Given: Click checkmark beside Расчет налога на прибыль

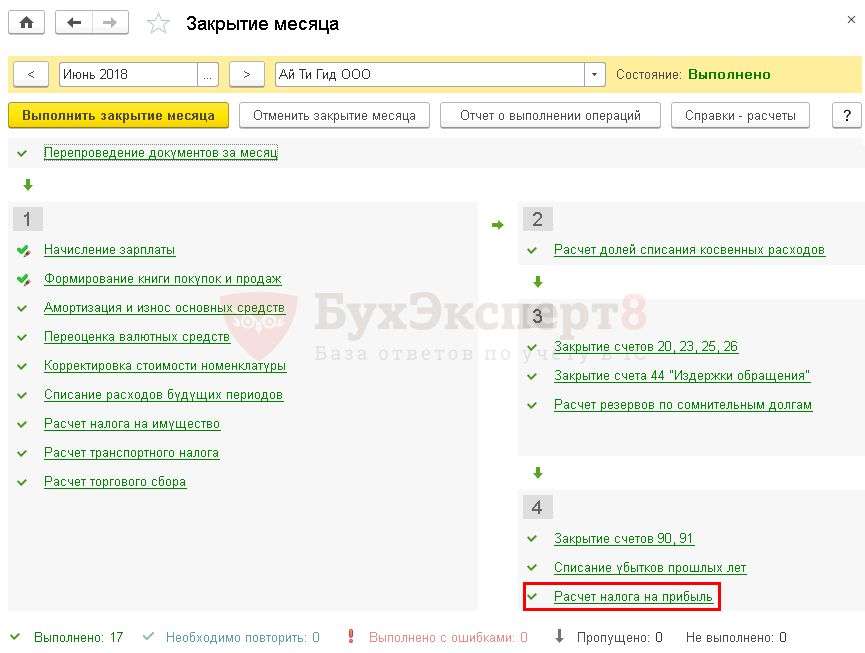Looking at the screenshot, I should (x=532, y=596).
